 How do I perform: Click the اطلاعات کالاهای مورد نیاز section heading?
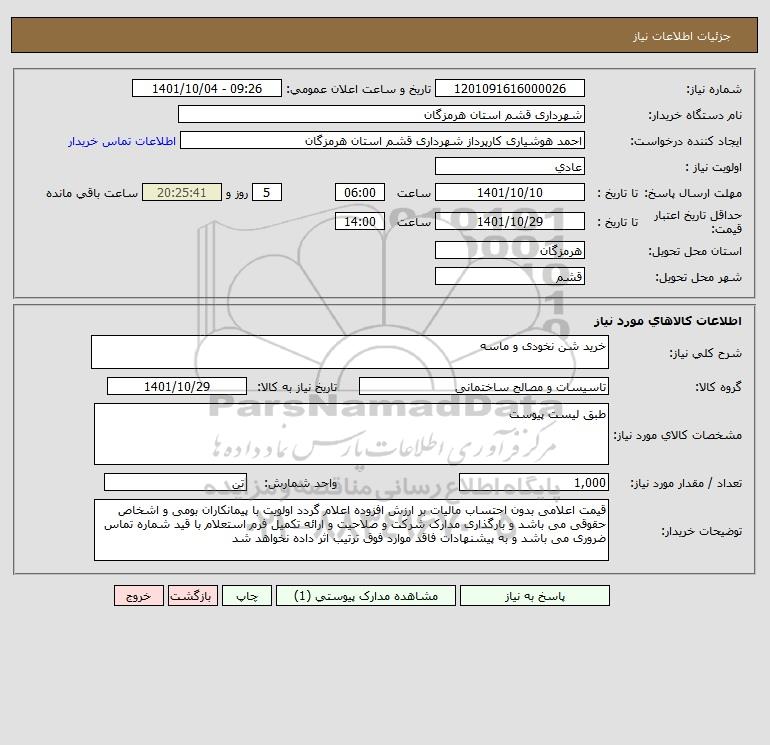click(668, 321)
